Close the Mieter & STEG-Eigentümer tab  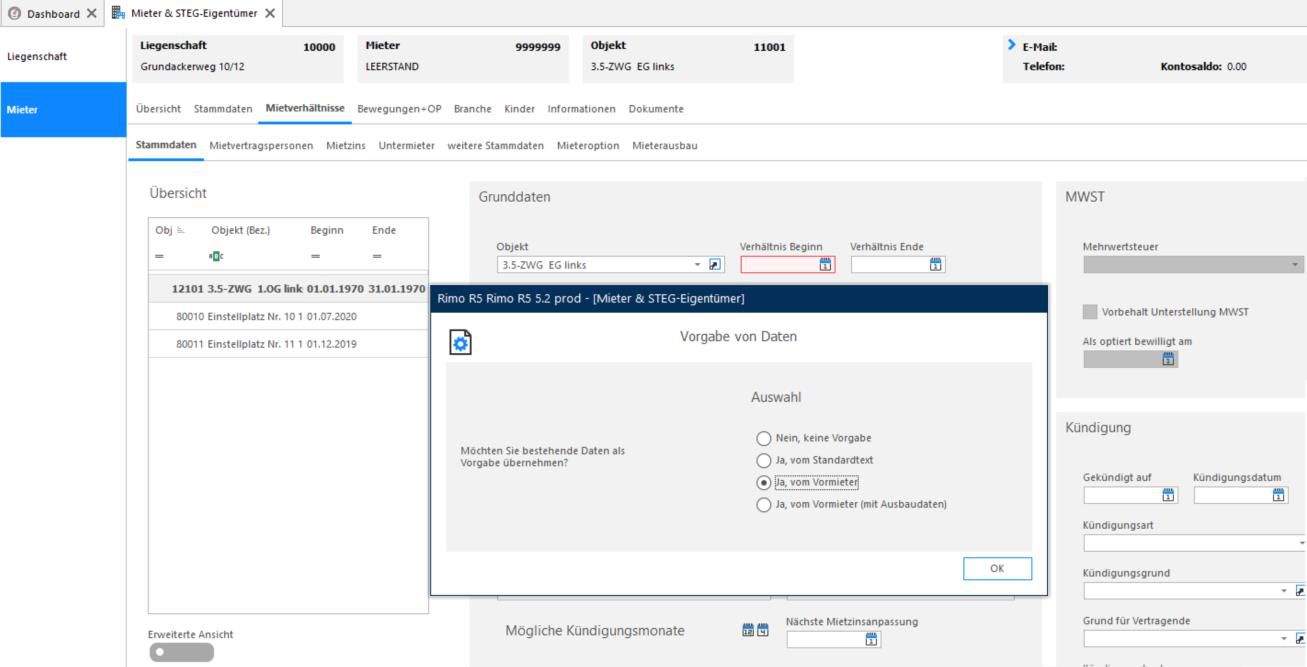point(270,12)
